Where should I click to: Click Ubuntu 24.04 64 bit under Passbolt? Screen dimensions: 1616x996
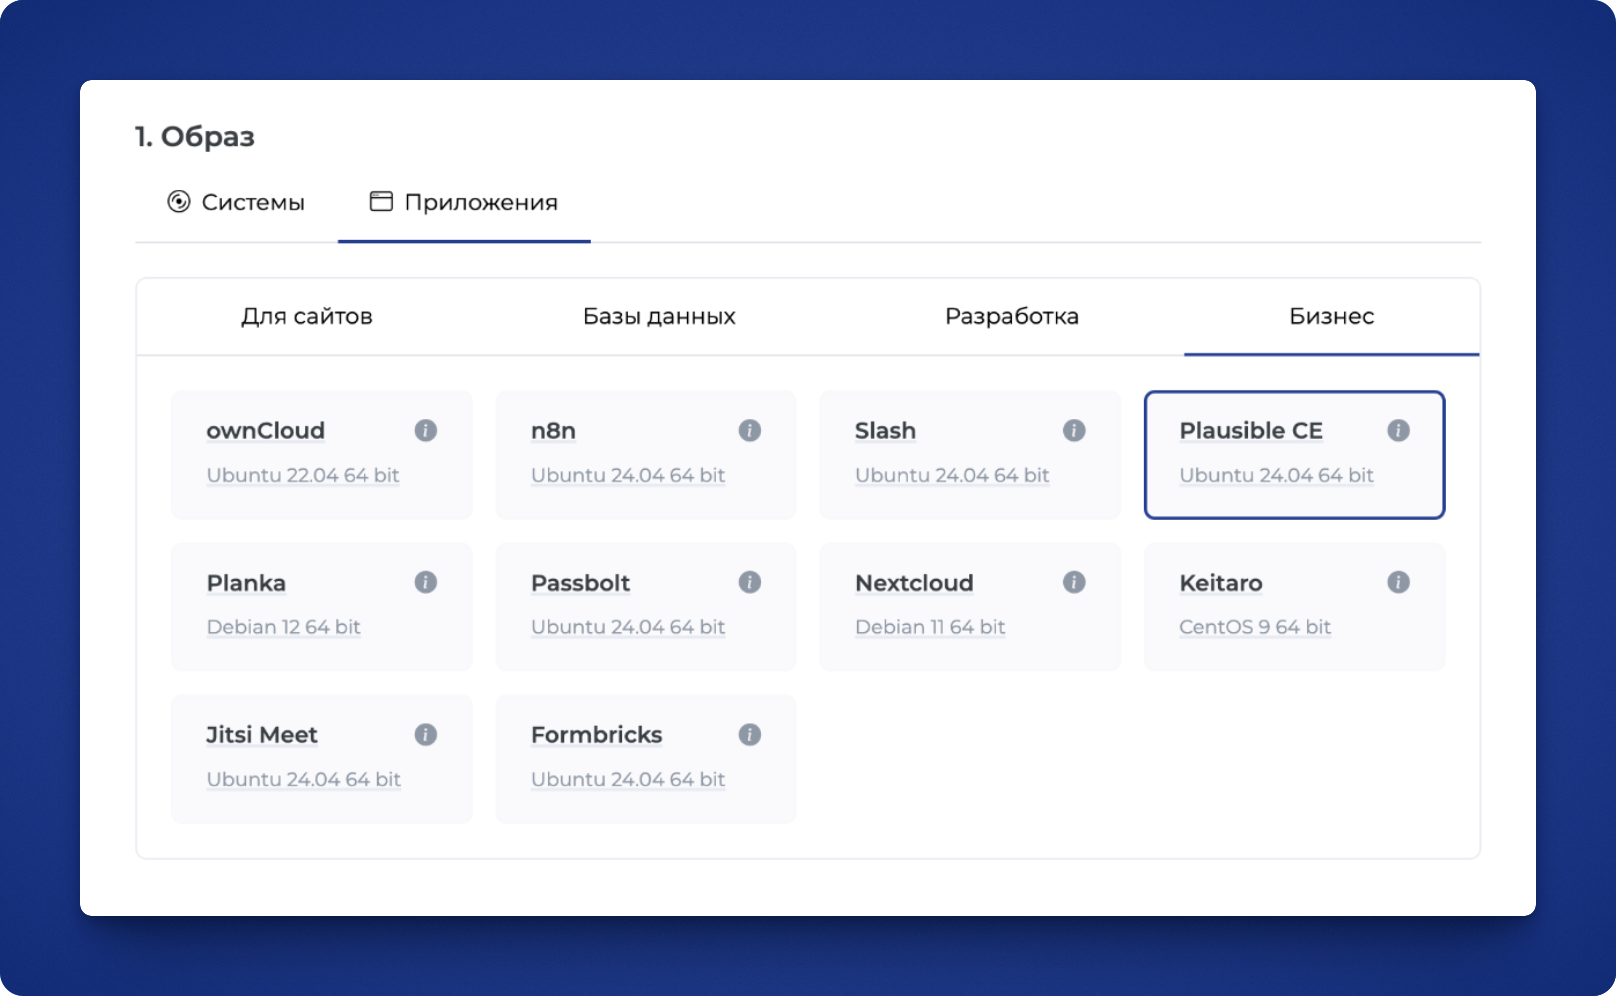click(628, 627)
